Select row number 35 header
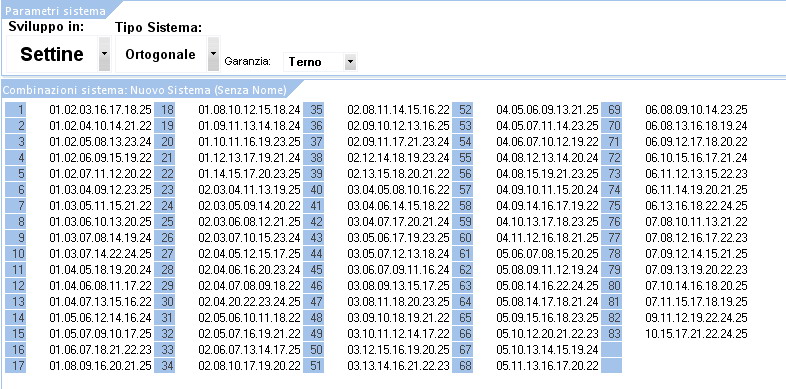This screenshot has height=389, width=786. click(x=313, y=110)
